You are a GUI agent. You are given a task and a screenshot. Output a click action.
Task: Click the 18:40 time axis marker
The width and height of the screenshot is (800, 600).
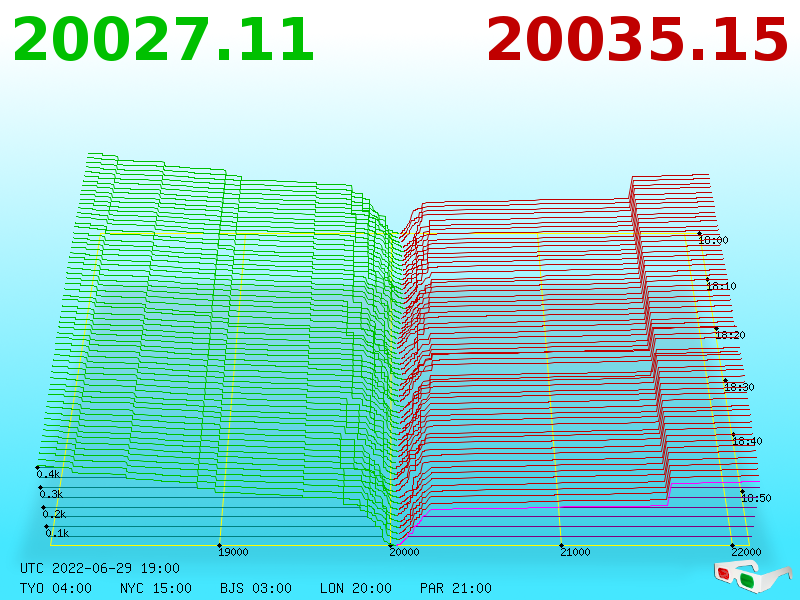click(747, 441)
